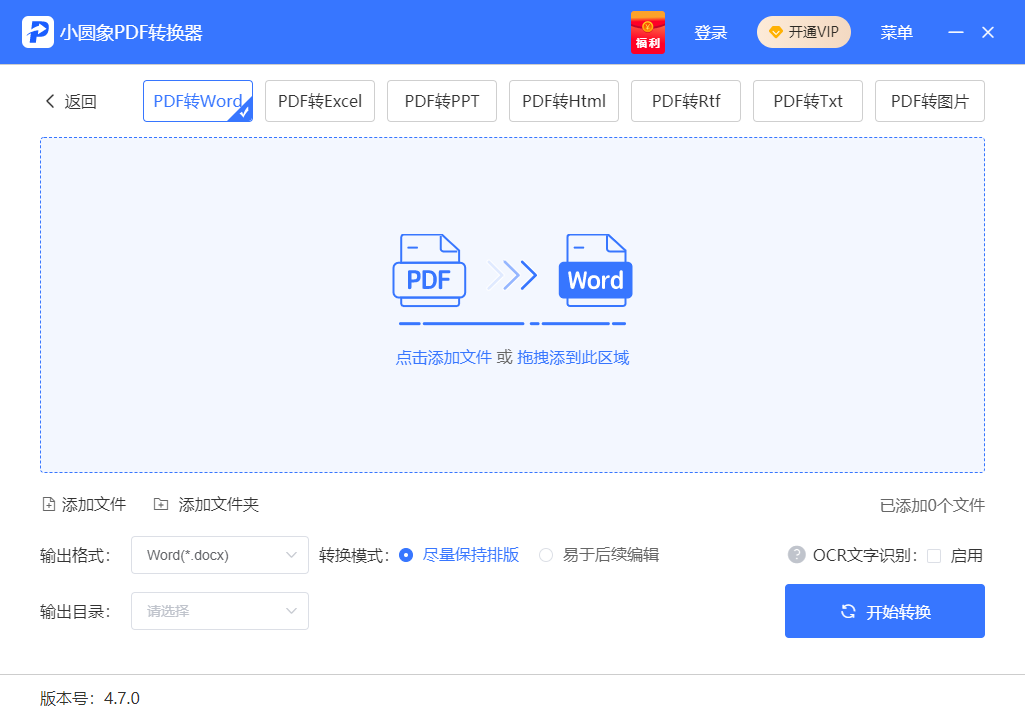Click the 点击添加文件 link
1025x721 pixels.
443,358
